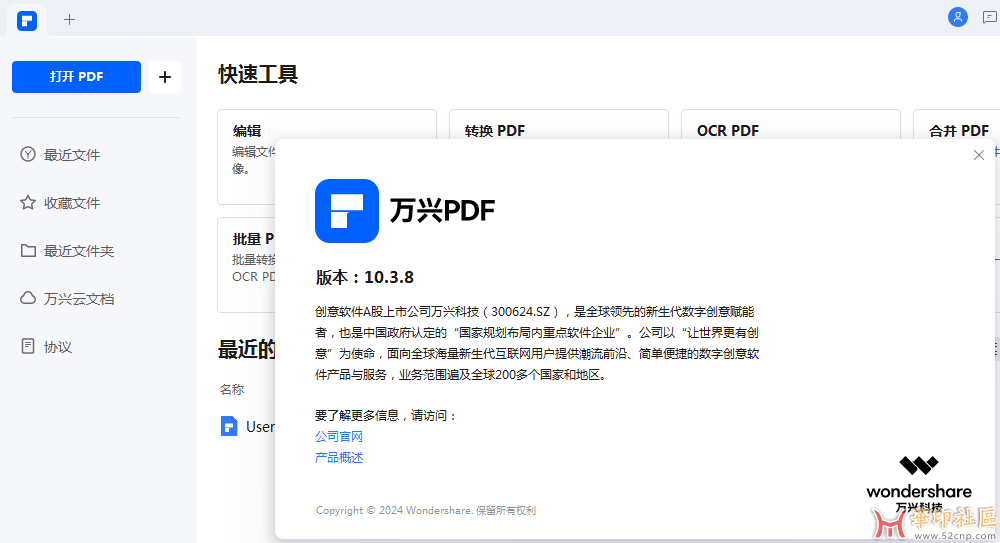Open the user account avatar
The image size is (1000, 543).
[x=957, y=17]
